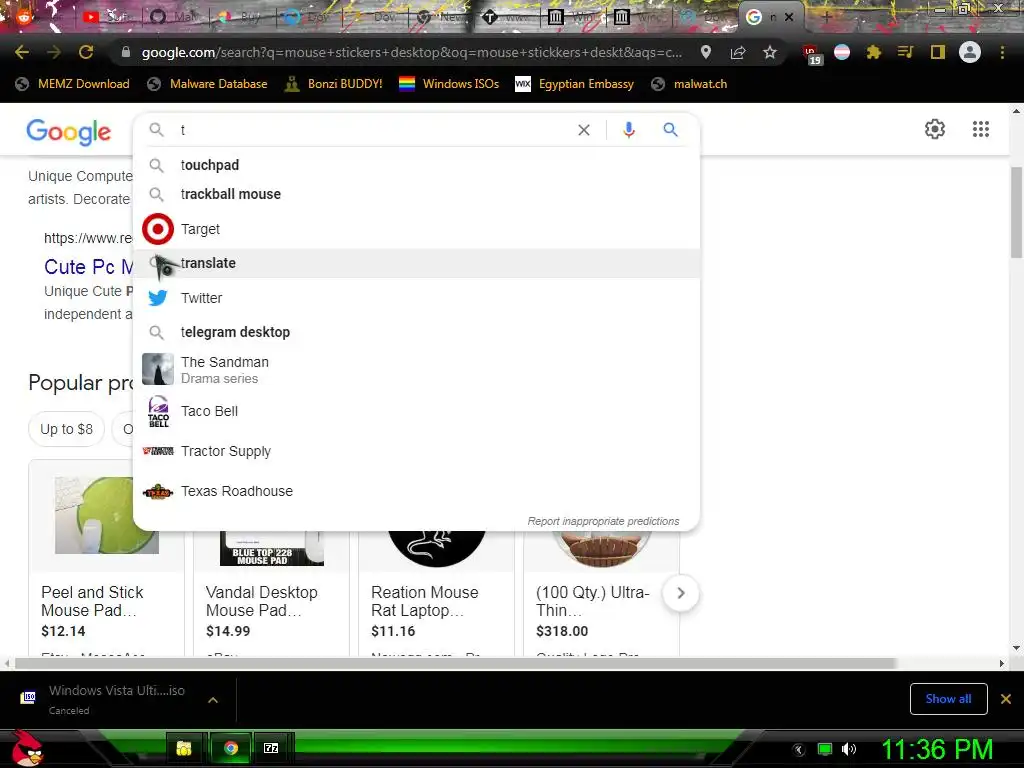This screenshot has width=1024, height=768.
Task: Select the Tractor Supply suggestion
Action: tap(416, 451)
